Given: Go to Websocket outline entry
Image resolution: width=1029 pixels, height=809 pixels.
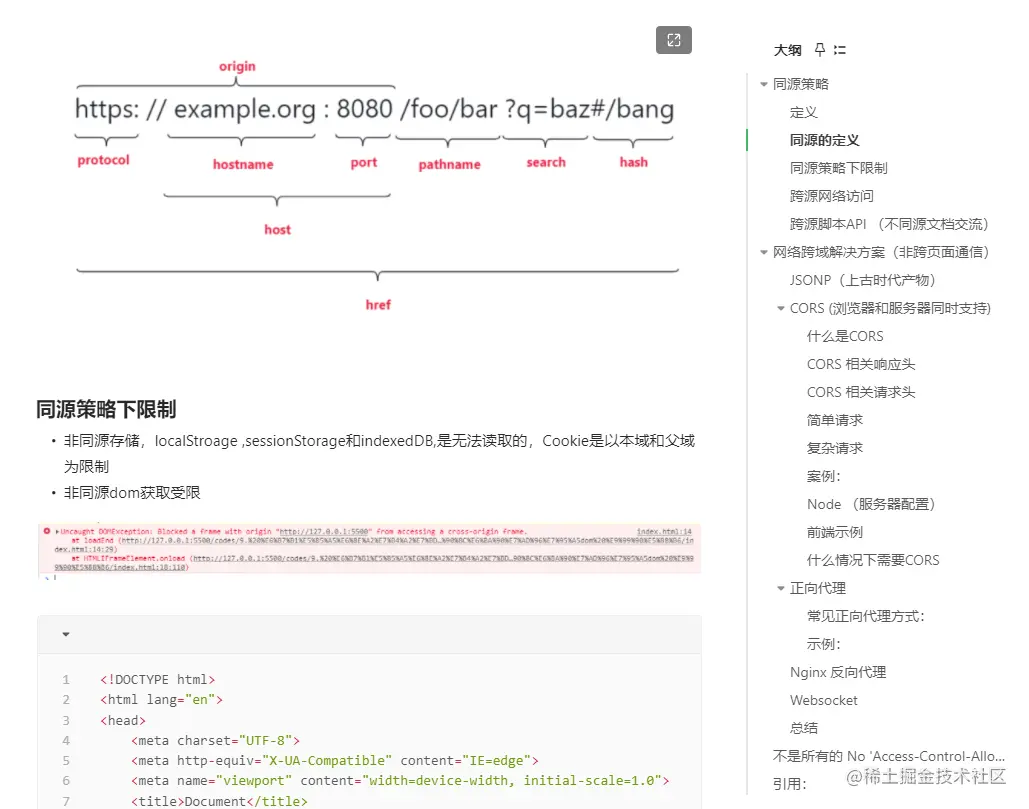Looking at the screenshot, I should 824,700.
